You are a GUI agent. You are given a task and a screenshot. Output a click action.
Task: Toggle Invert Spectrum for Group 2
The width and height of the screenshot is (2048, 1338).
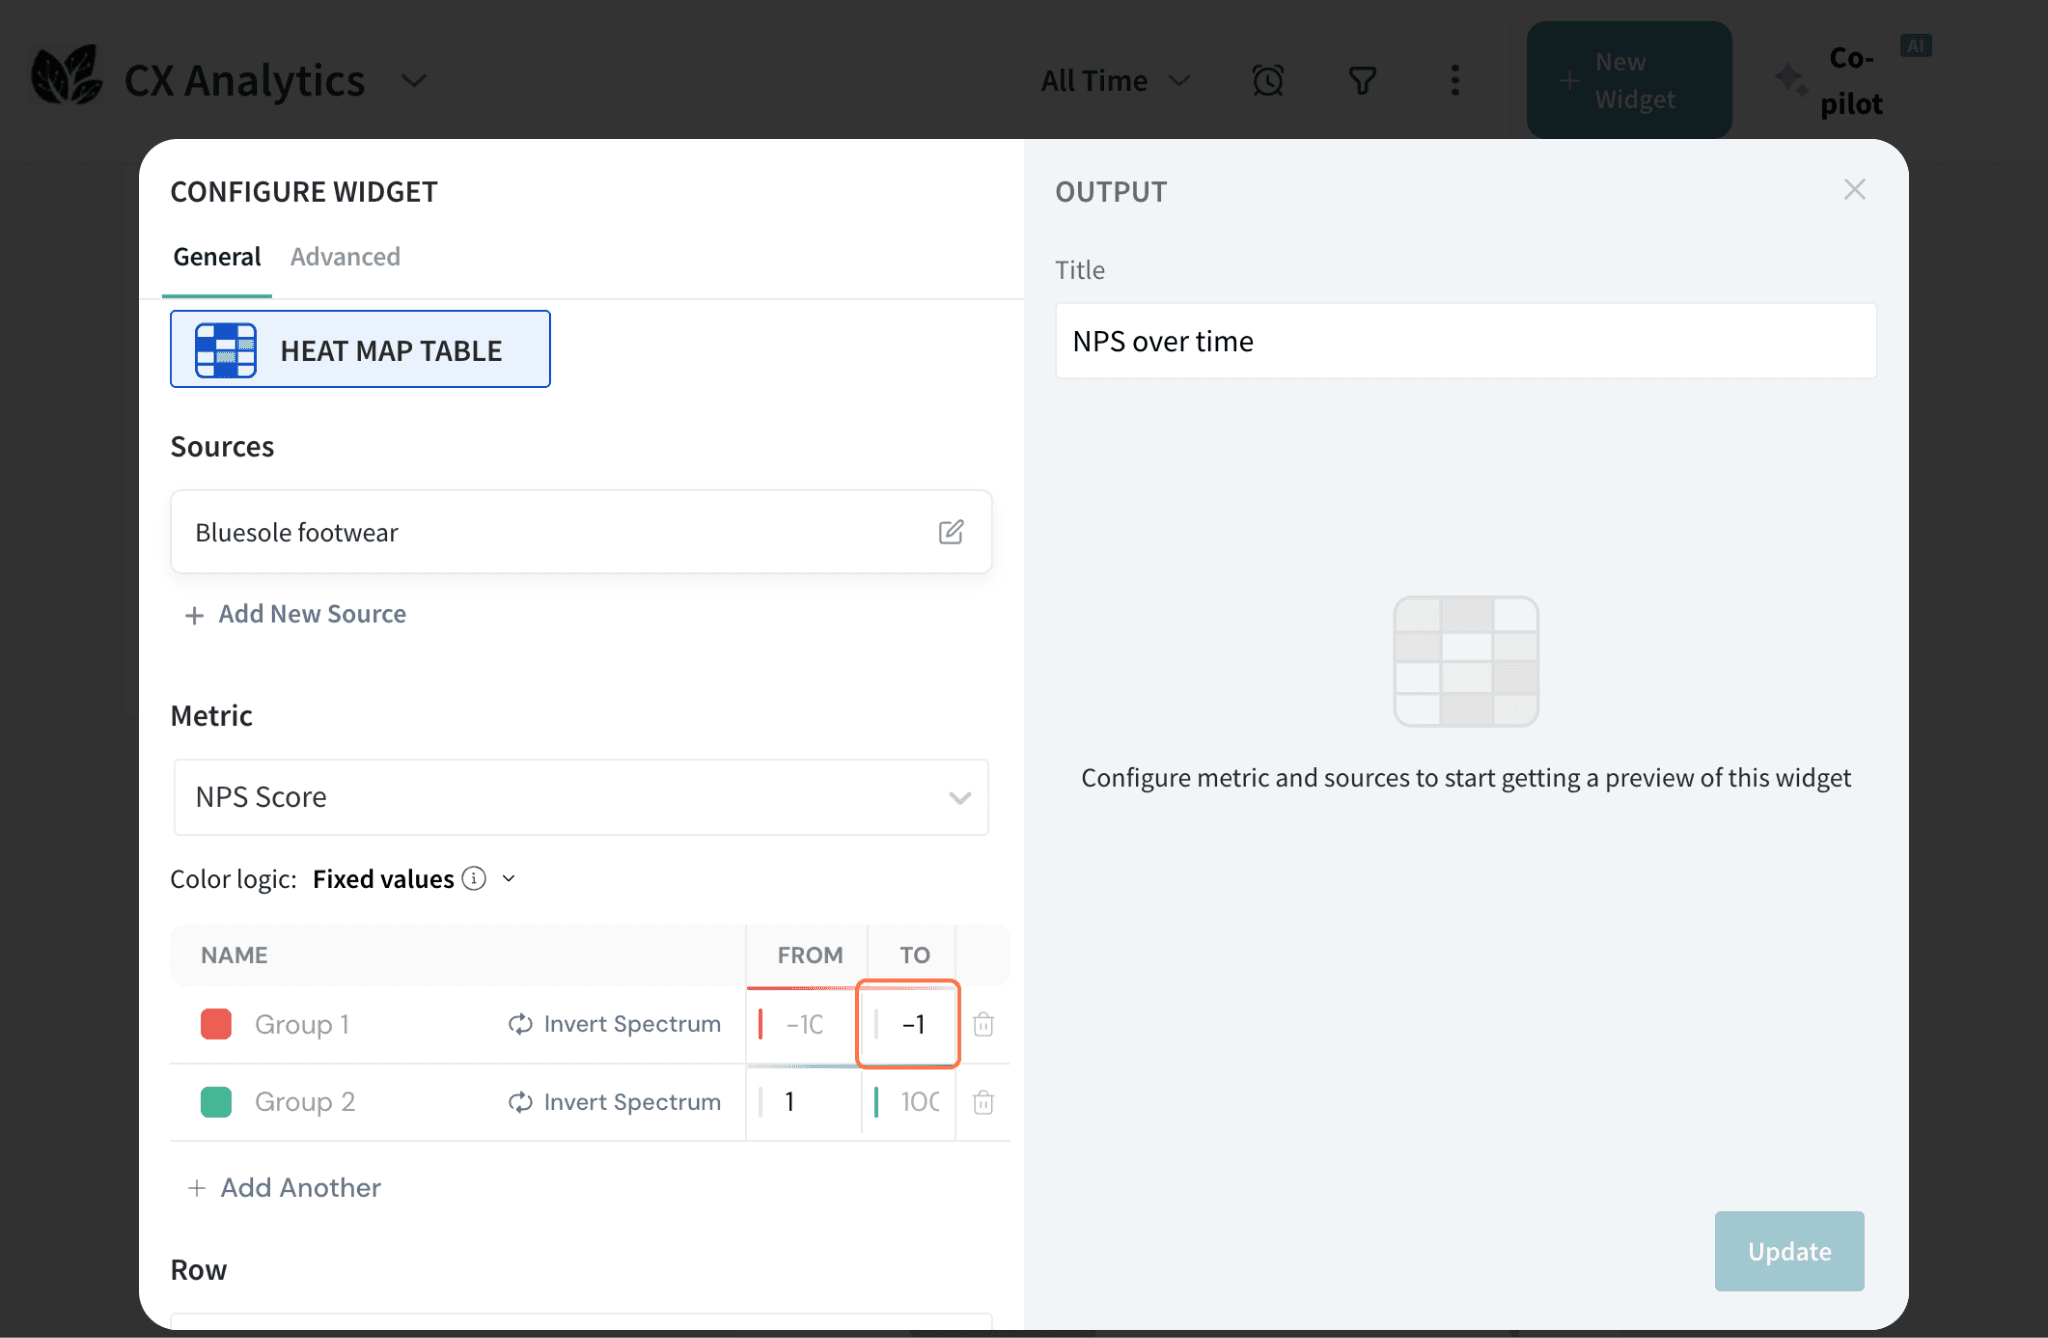[614, 1102]
